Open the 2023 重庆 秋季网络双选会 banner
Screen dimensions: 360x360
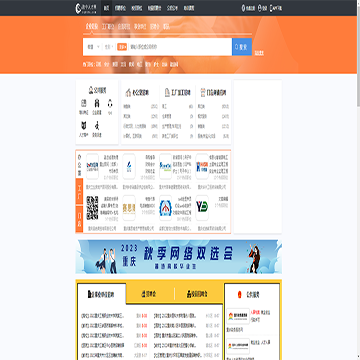179,257
